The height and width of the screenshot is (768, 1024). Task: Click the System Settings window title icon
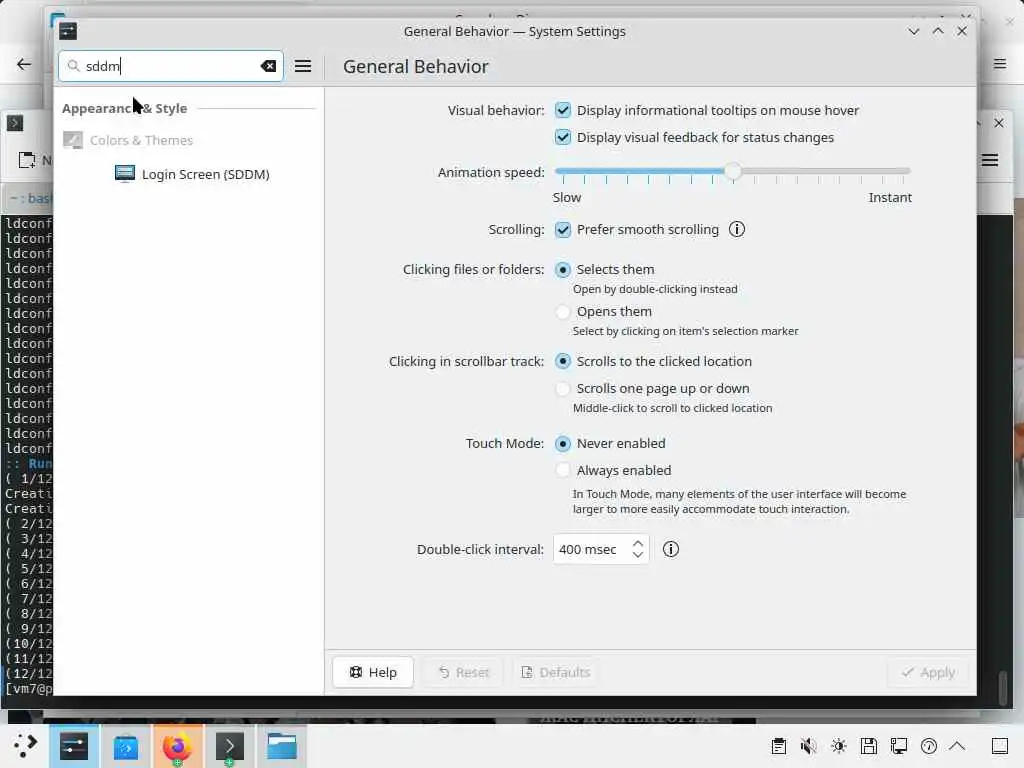68,31
